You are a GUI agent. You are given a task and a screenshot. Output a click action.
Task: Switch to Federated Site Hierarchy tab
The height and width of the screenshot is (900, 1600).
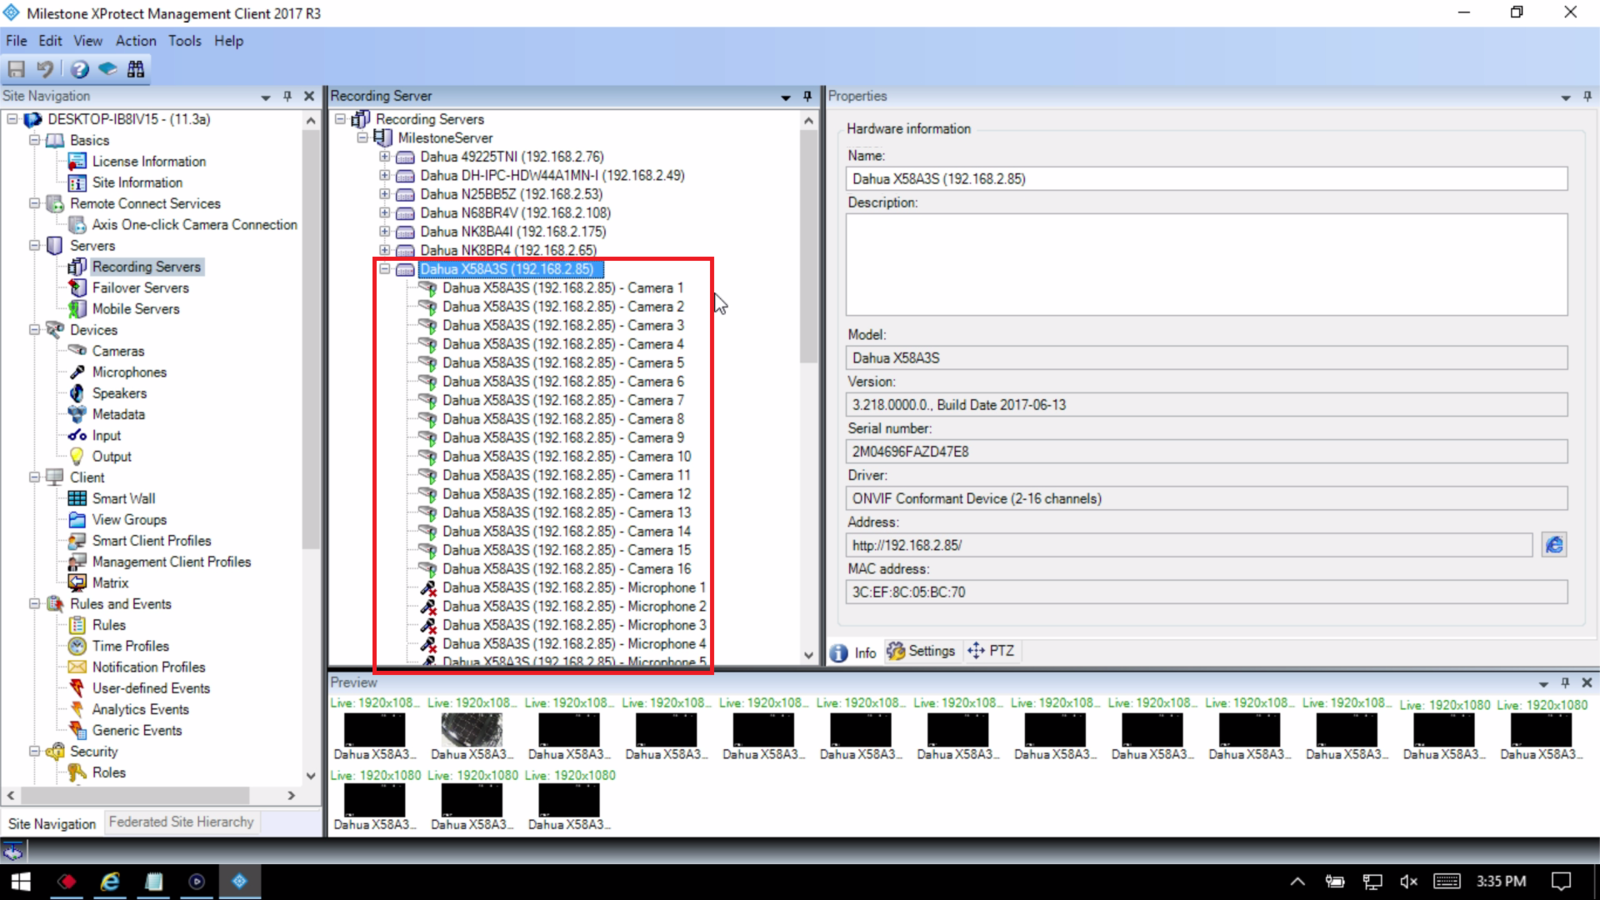pyautogui.click(x=181, y=822)
